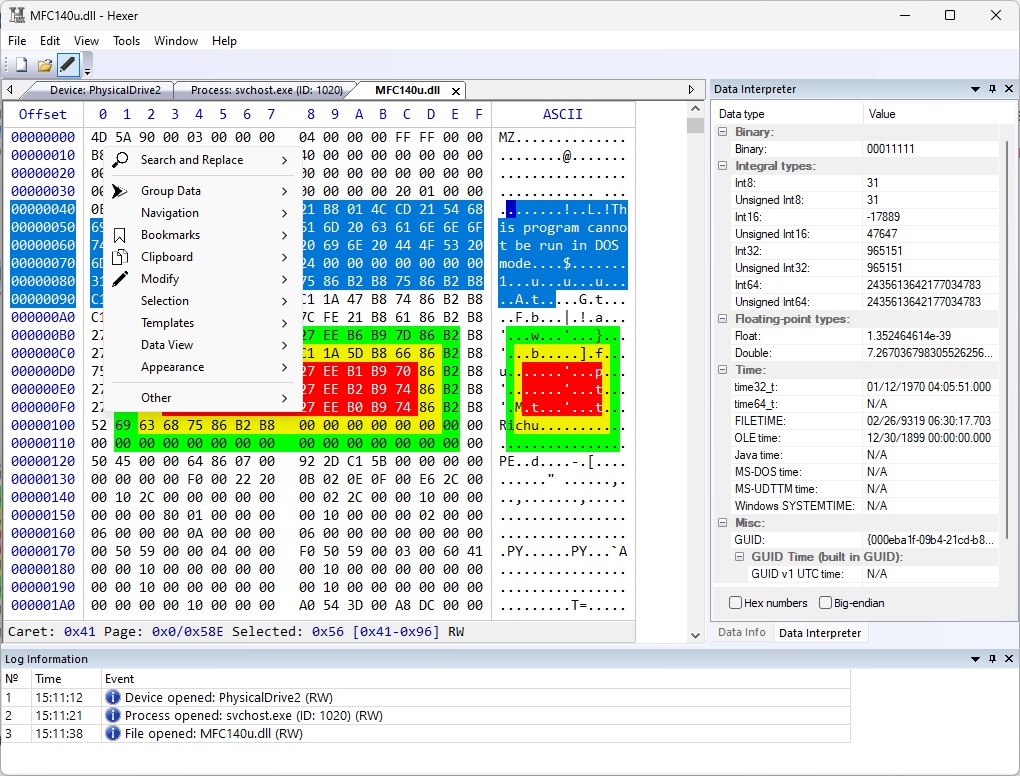
Task: Open toolbar options dropdown arrow
Action: click(x=87, y=70)
